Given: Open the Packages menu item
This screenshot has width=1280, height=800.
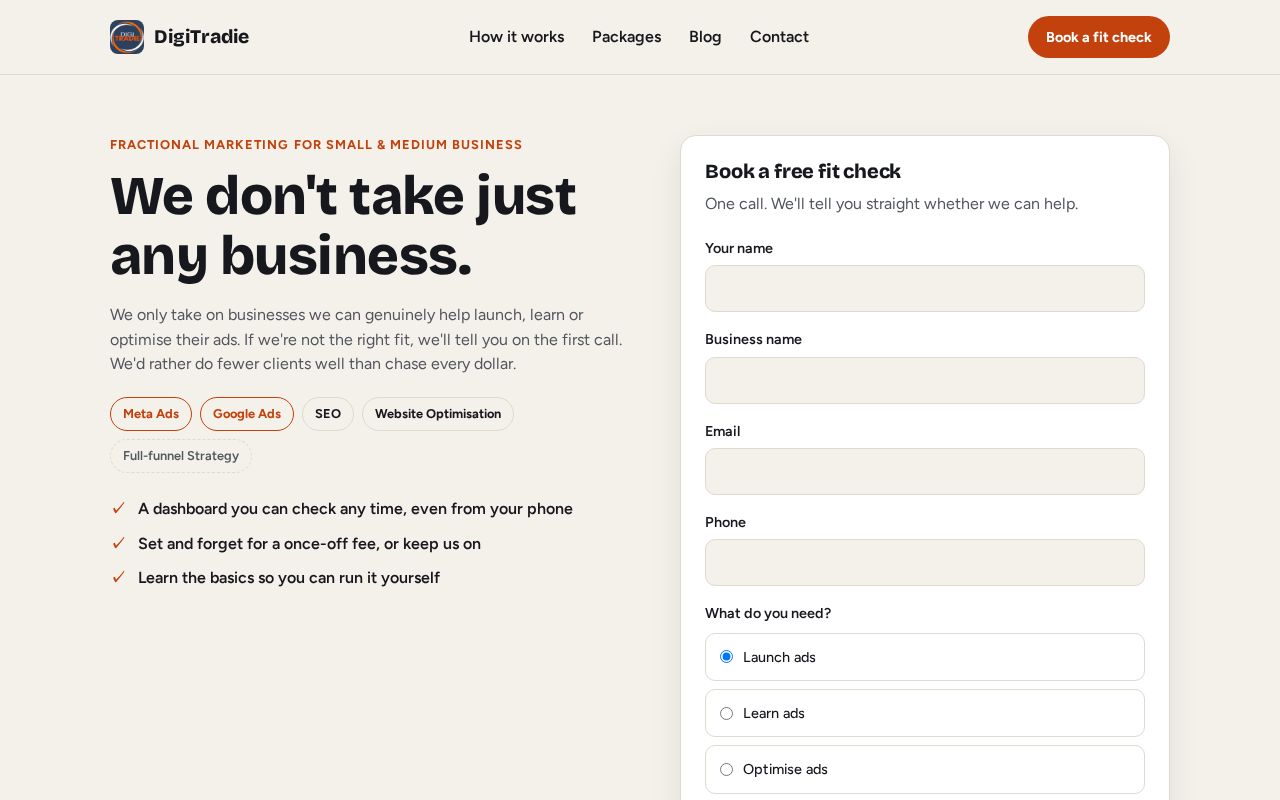Looking at the screenshot, I should [627, 37].
